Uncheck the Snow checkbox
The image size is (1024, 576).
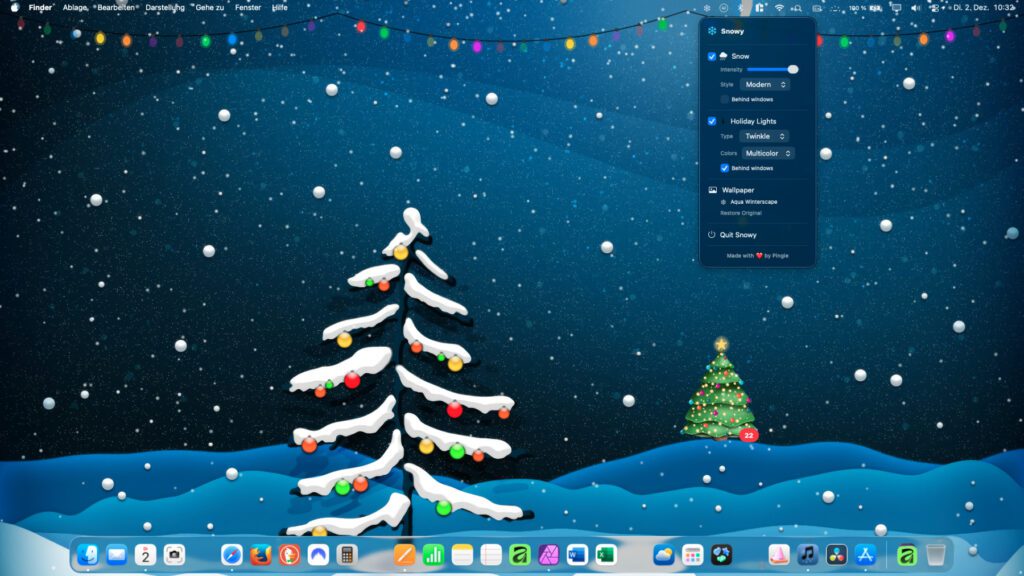(711, 56)
